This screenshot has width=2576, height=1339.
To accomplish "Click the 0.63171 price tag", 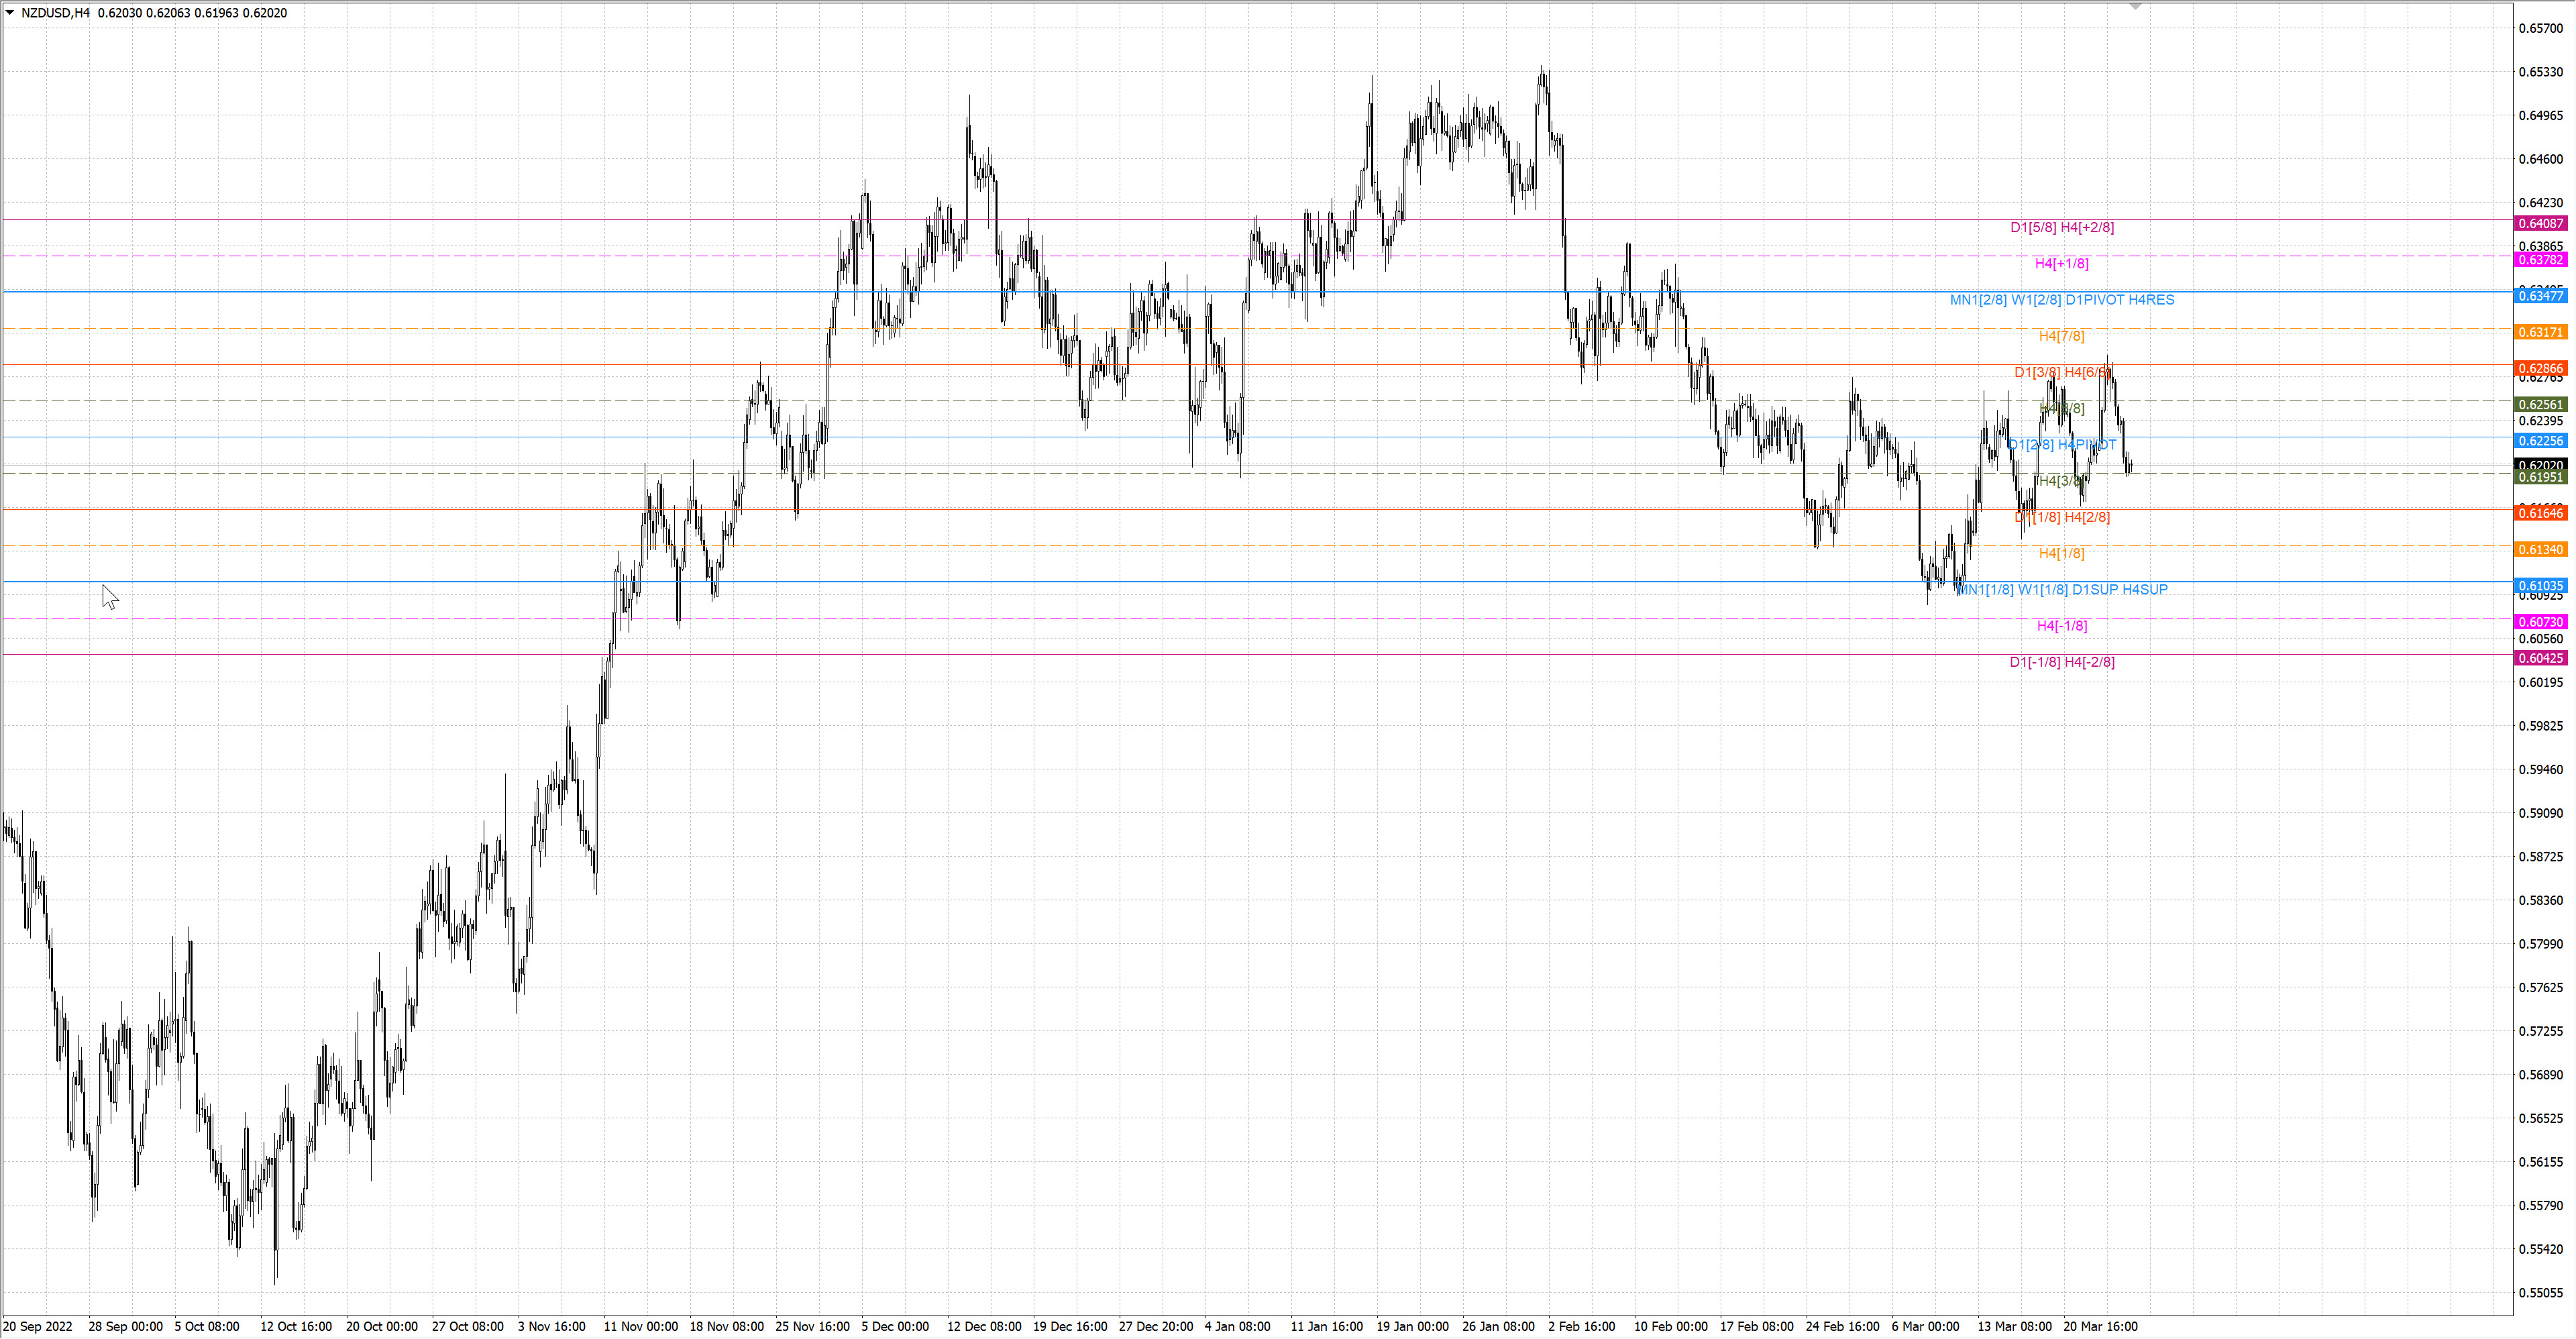I will 2541,332.
